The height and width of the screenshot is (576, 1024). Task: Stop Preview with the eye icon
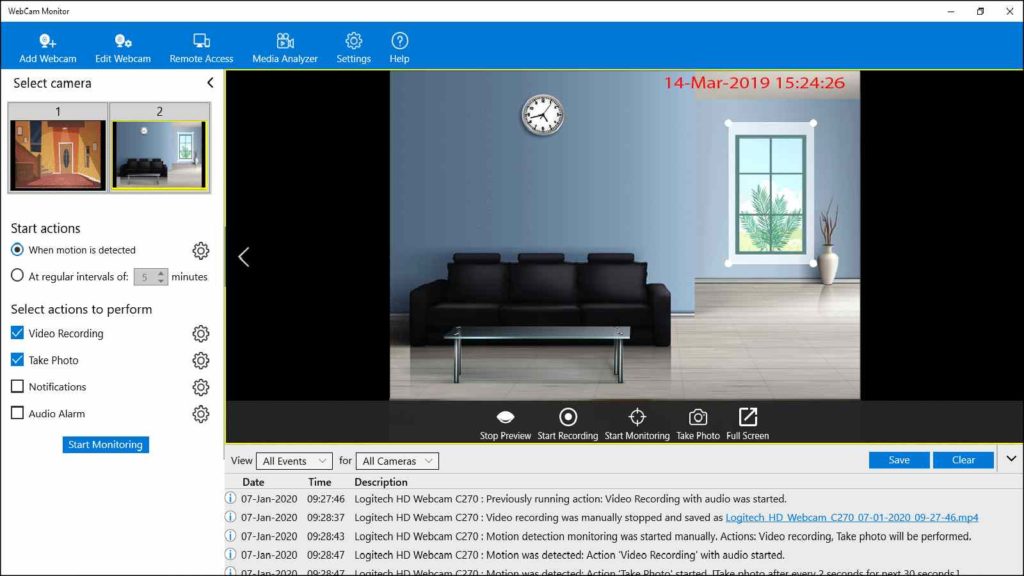[x=505, y=424]
